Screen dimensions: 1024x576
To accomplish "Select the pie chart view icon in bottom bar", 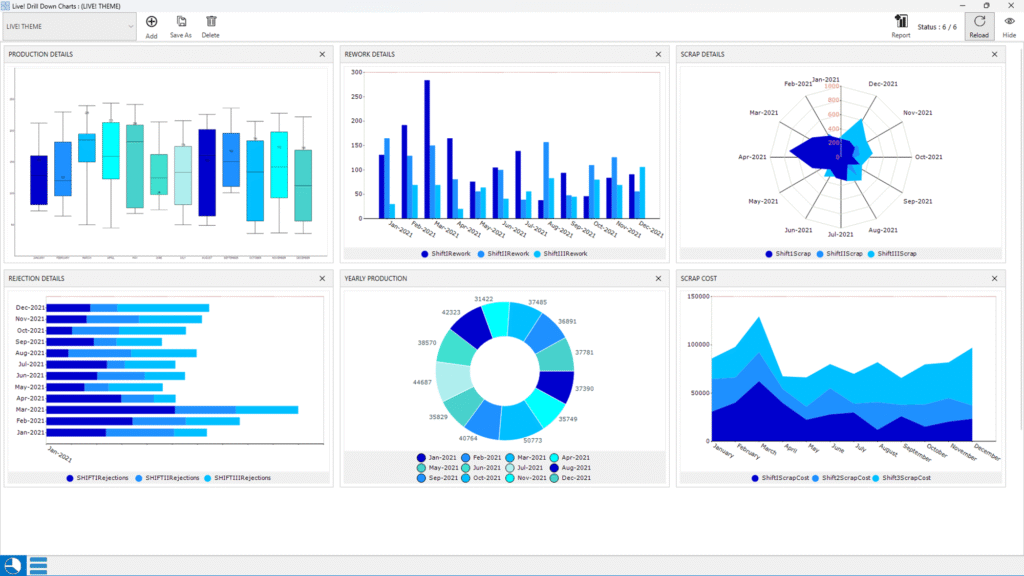I will (14, 565).
